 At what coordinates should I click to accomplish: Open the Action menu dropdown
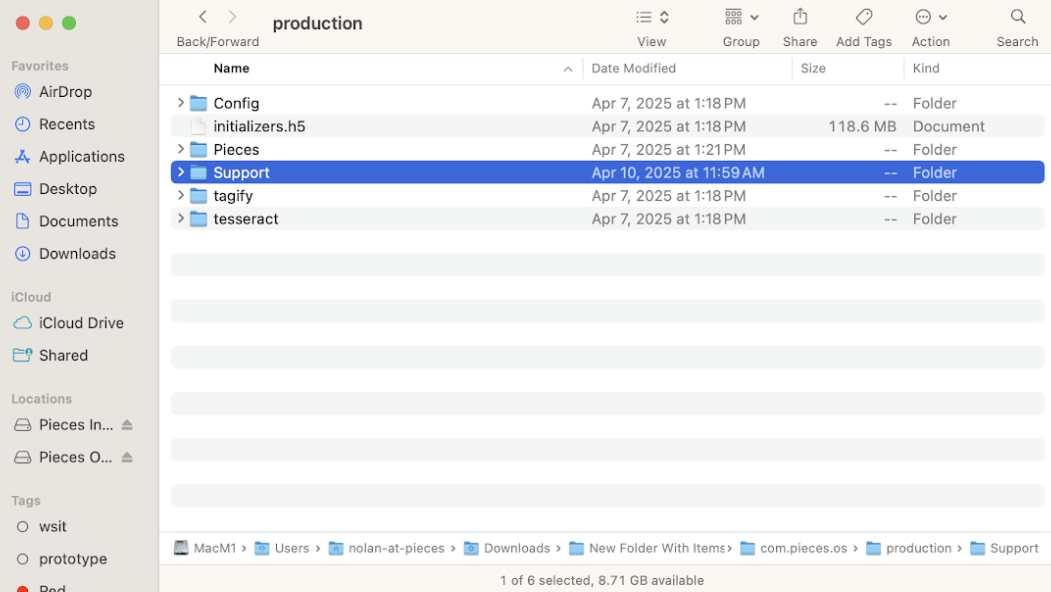(x=931, y=17)
